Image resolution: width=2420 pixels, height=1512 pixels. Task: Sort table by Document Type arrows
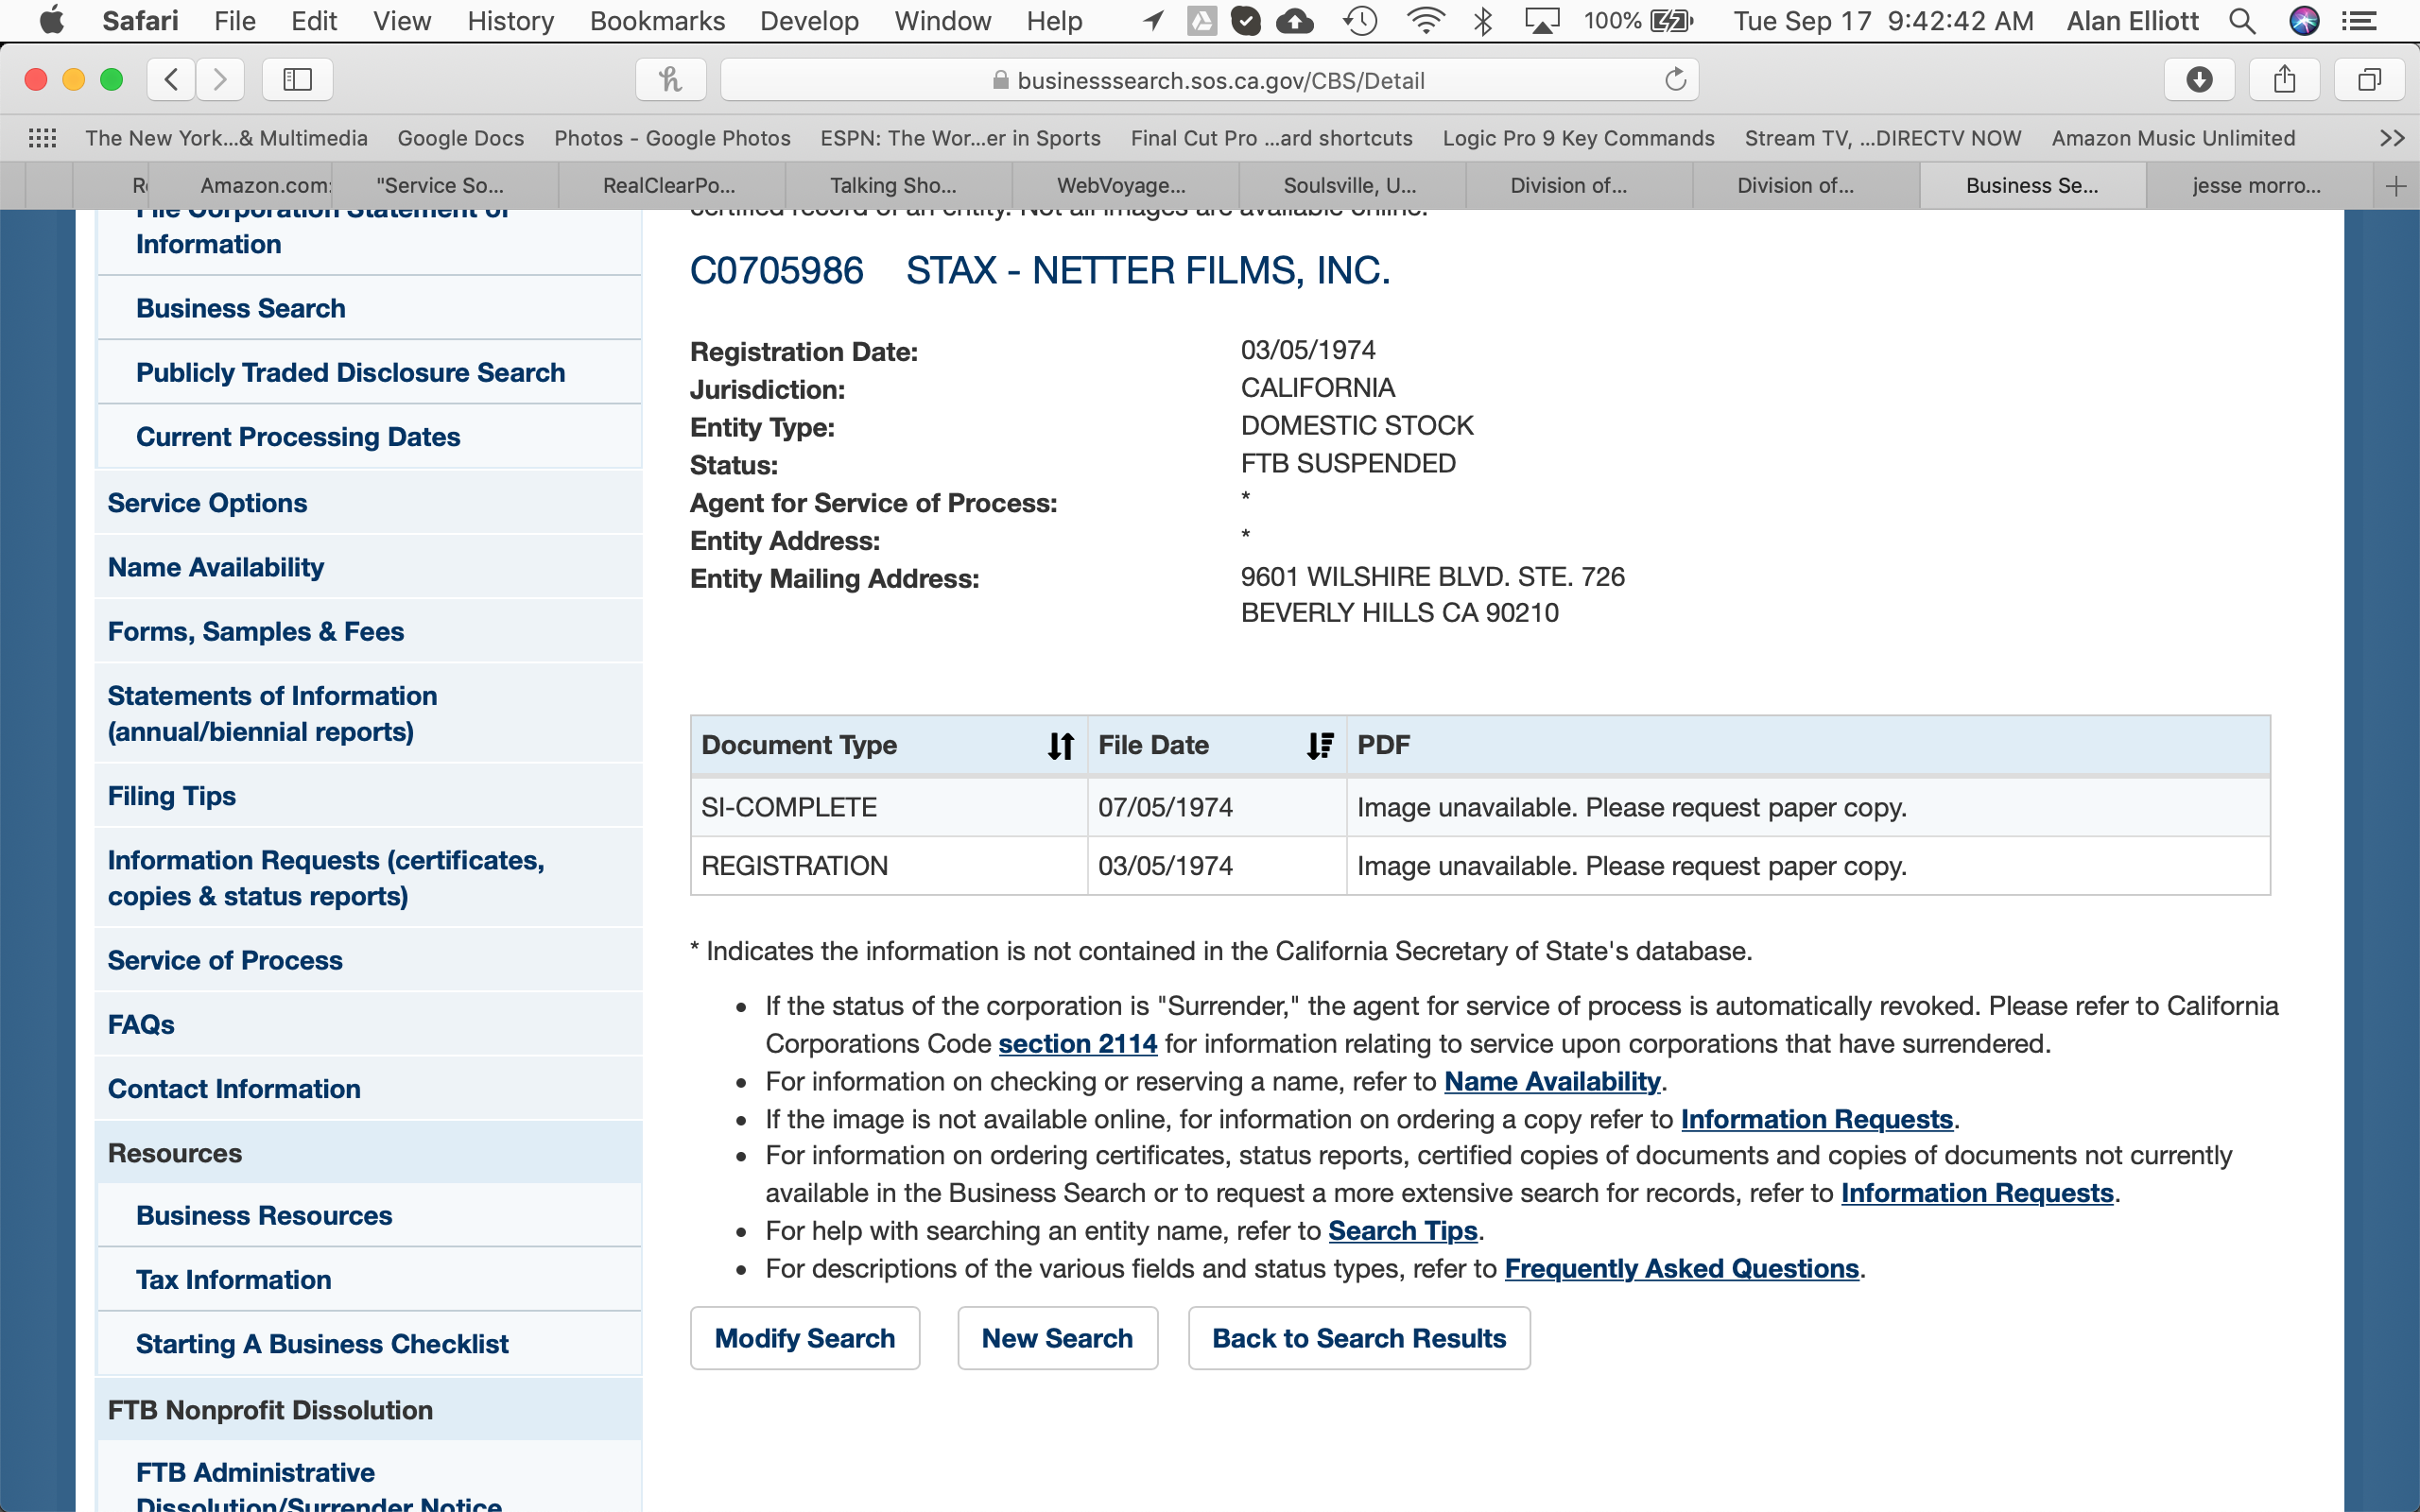(x=1060, y=746)
